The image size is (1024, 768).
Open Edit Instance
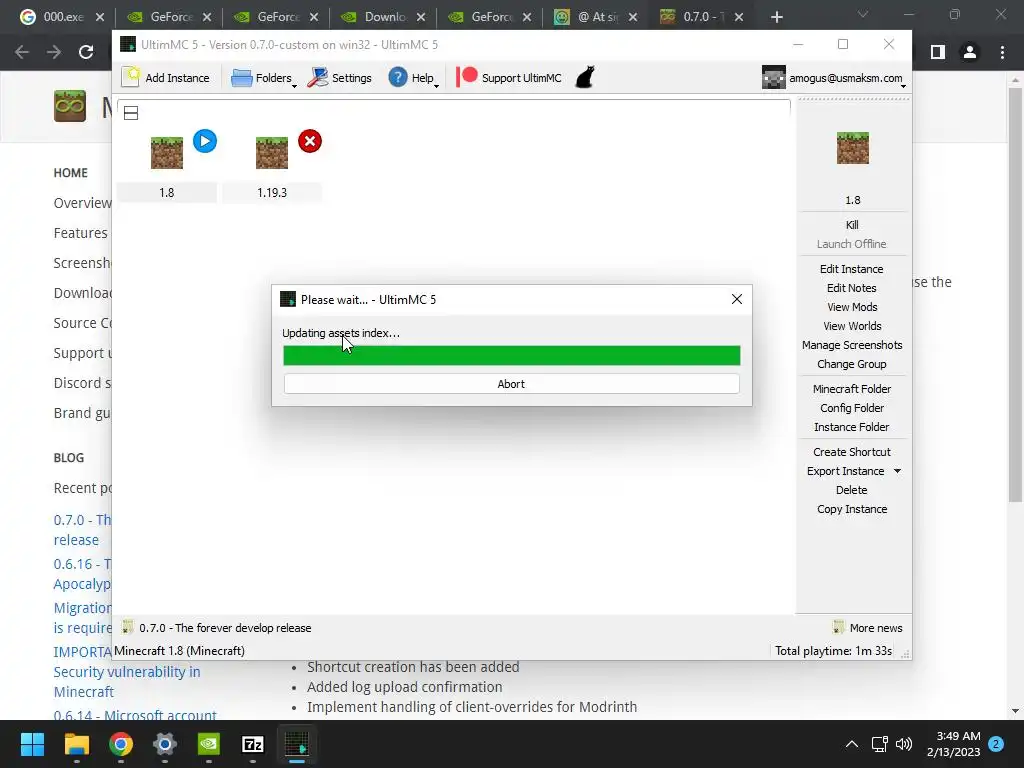(x=852, y=269)
